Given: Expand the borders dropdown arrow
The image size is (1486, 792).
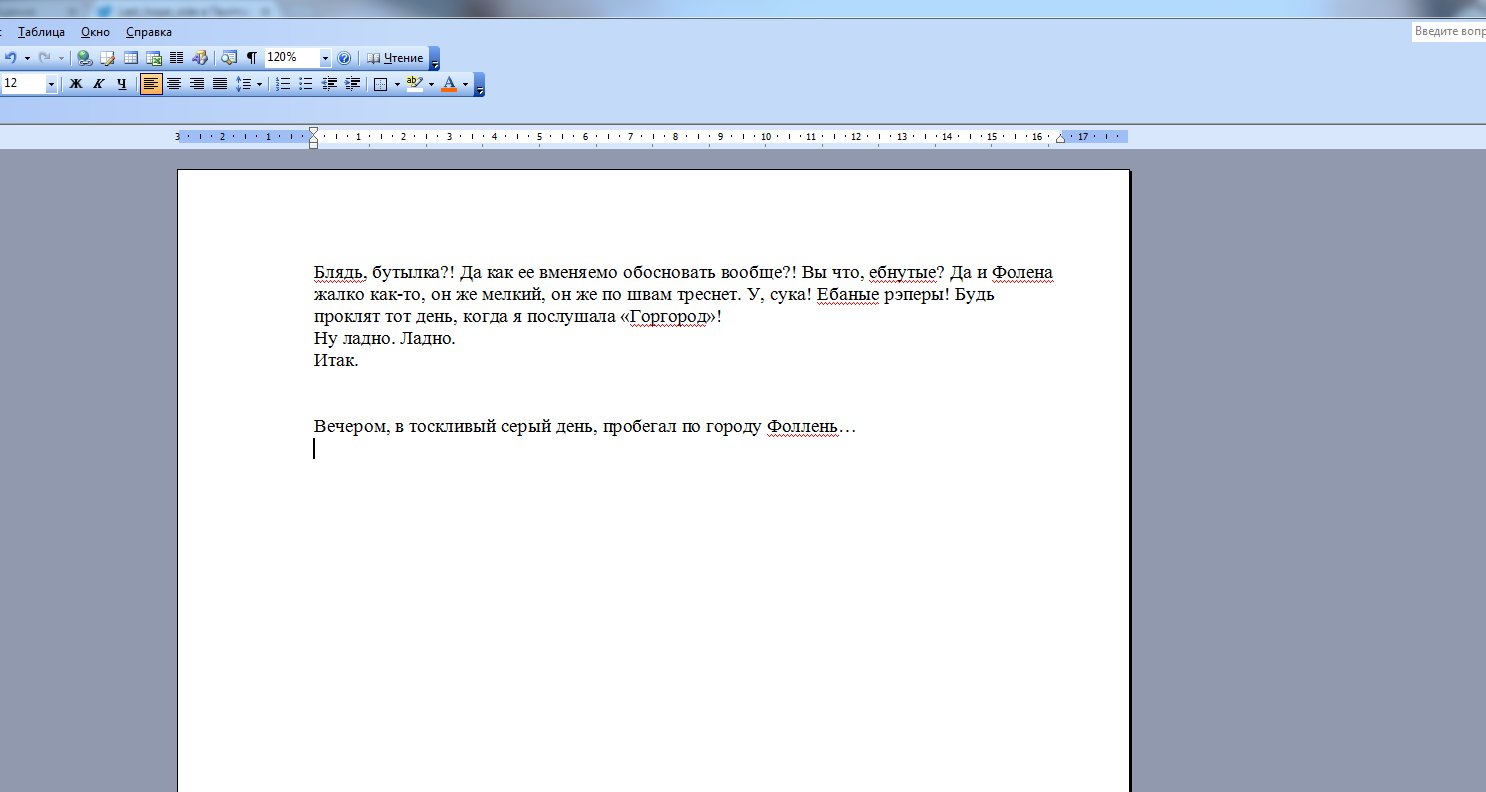Looking at the screenshot, I should [x=397, y=84].
